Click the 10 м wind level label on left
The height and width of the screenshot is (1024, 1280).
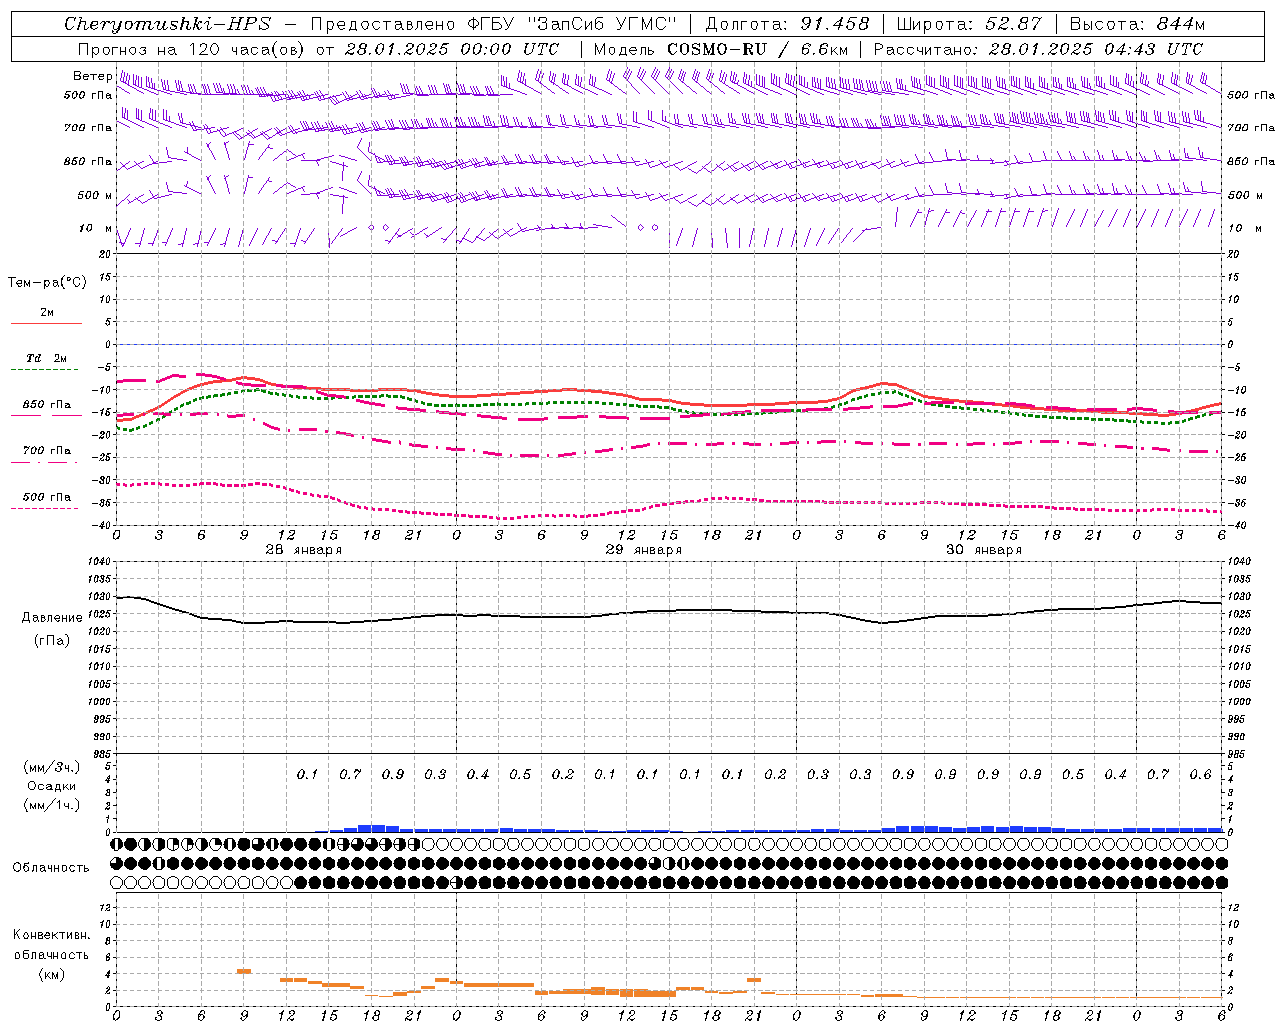(96, 228)
